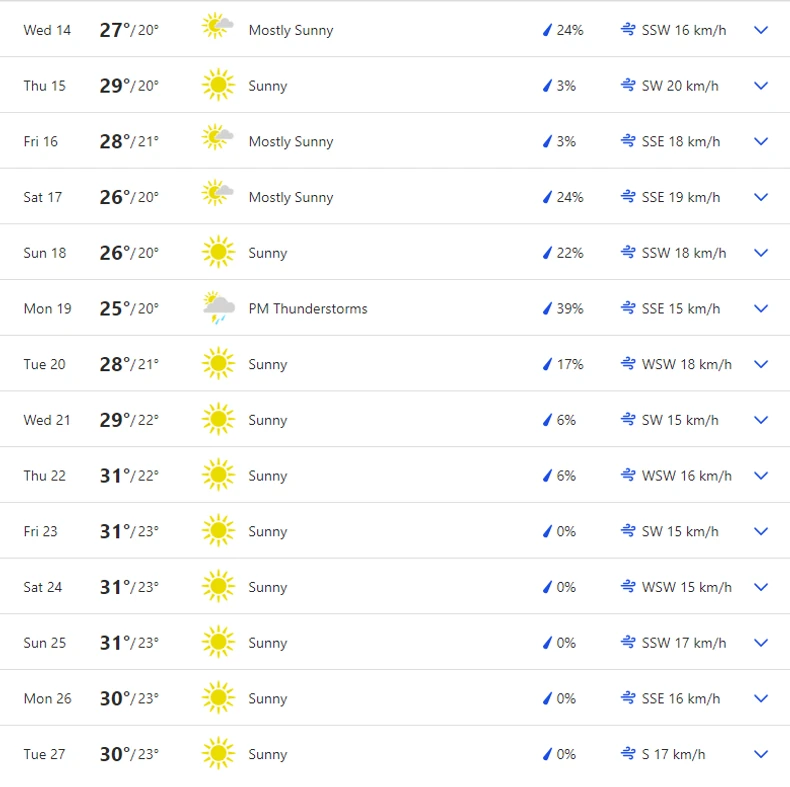Viewport: 790px width, 787px height.
Task: Click the thunderstorm icon on Mon 19
Action: pyautogui.click(x=218, y=308)
